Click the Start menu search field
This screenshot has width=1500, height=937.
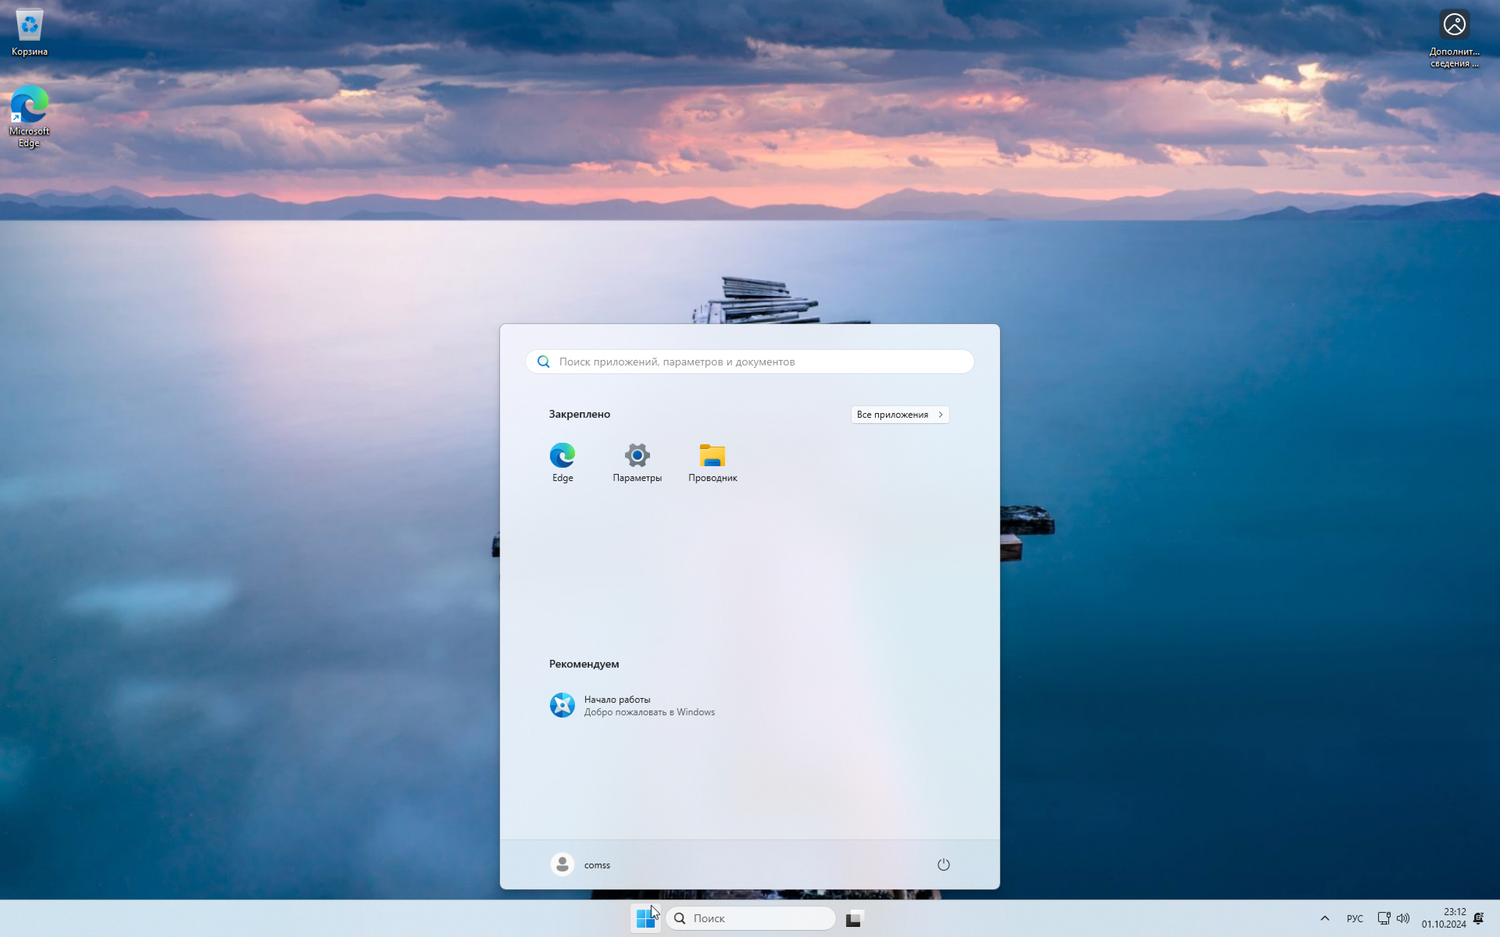[x=750, y=361]
